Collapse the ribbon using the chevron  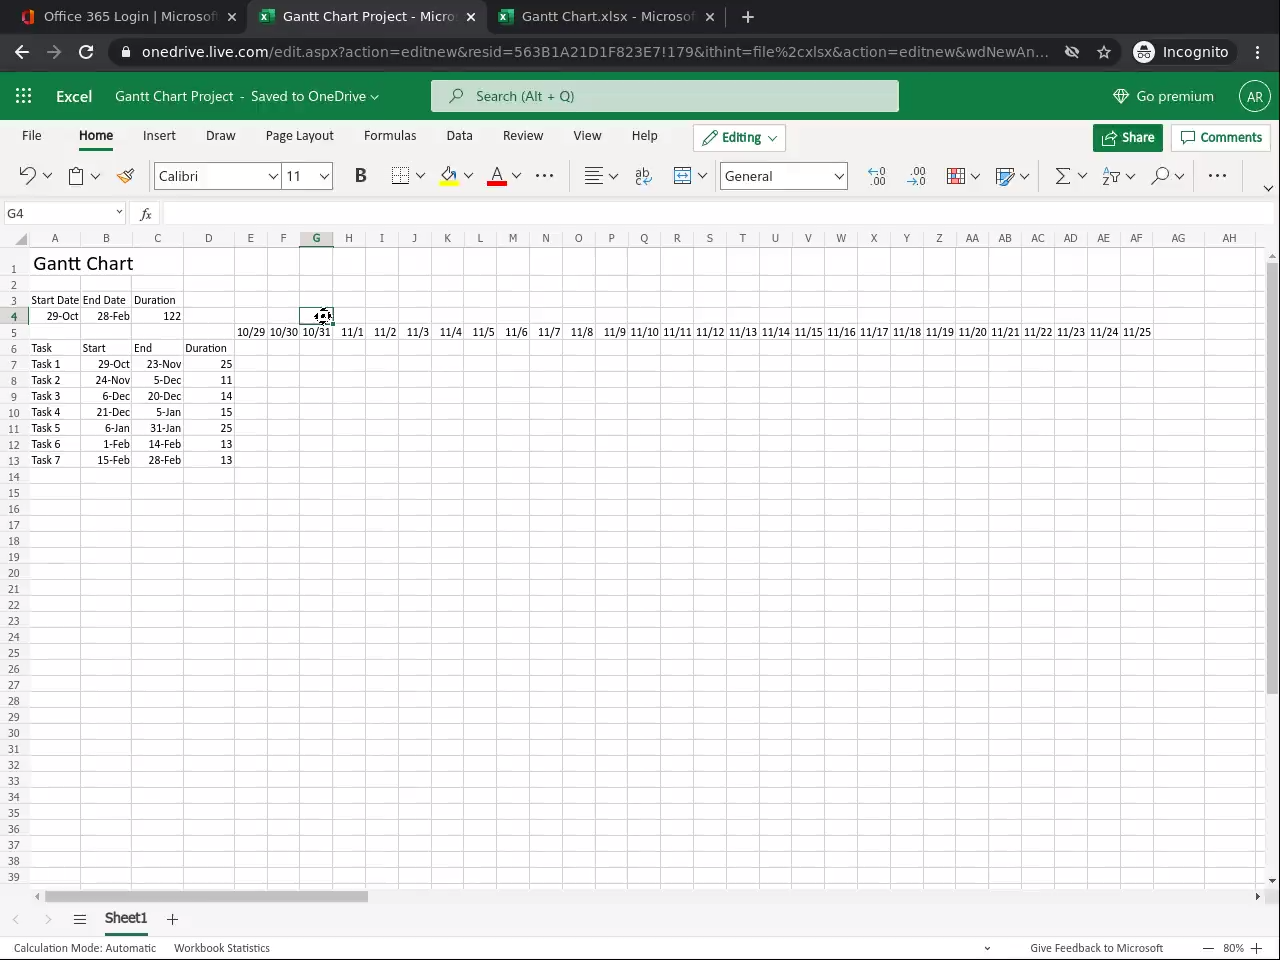(1268, 188)
